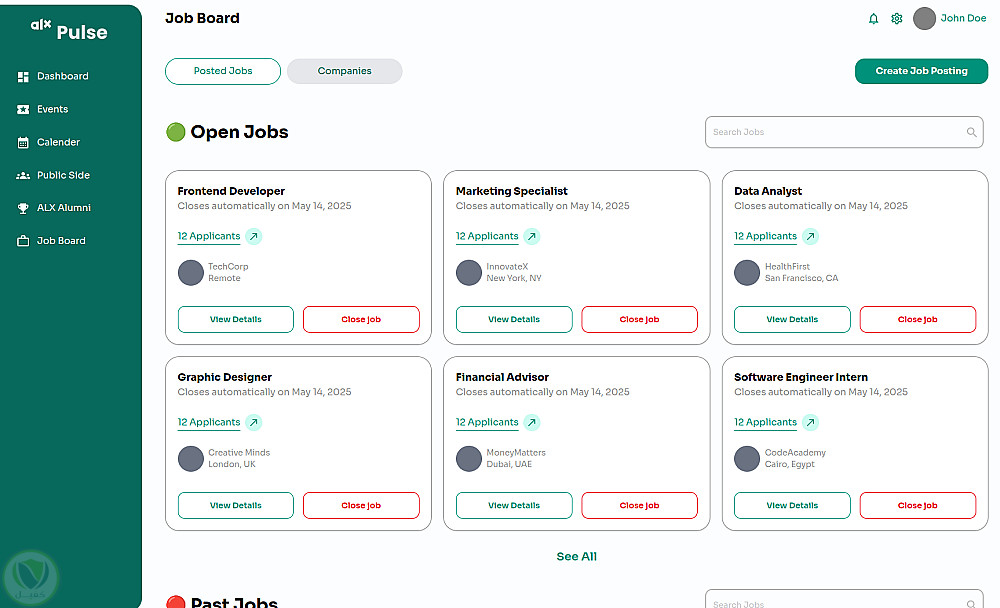Open the notifications bell icon
1000x608 pixels.
[873, 19]
